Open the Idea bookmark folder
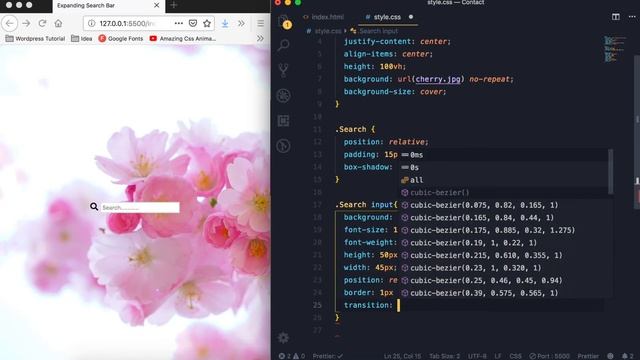Screen dimensions: 640x360 [82, 38]
